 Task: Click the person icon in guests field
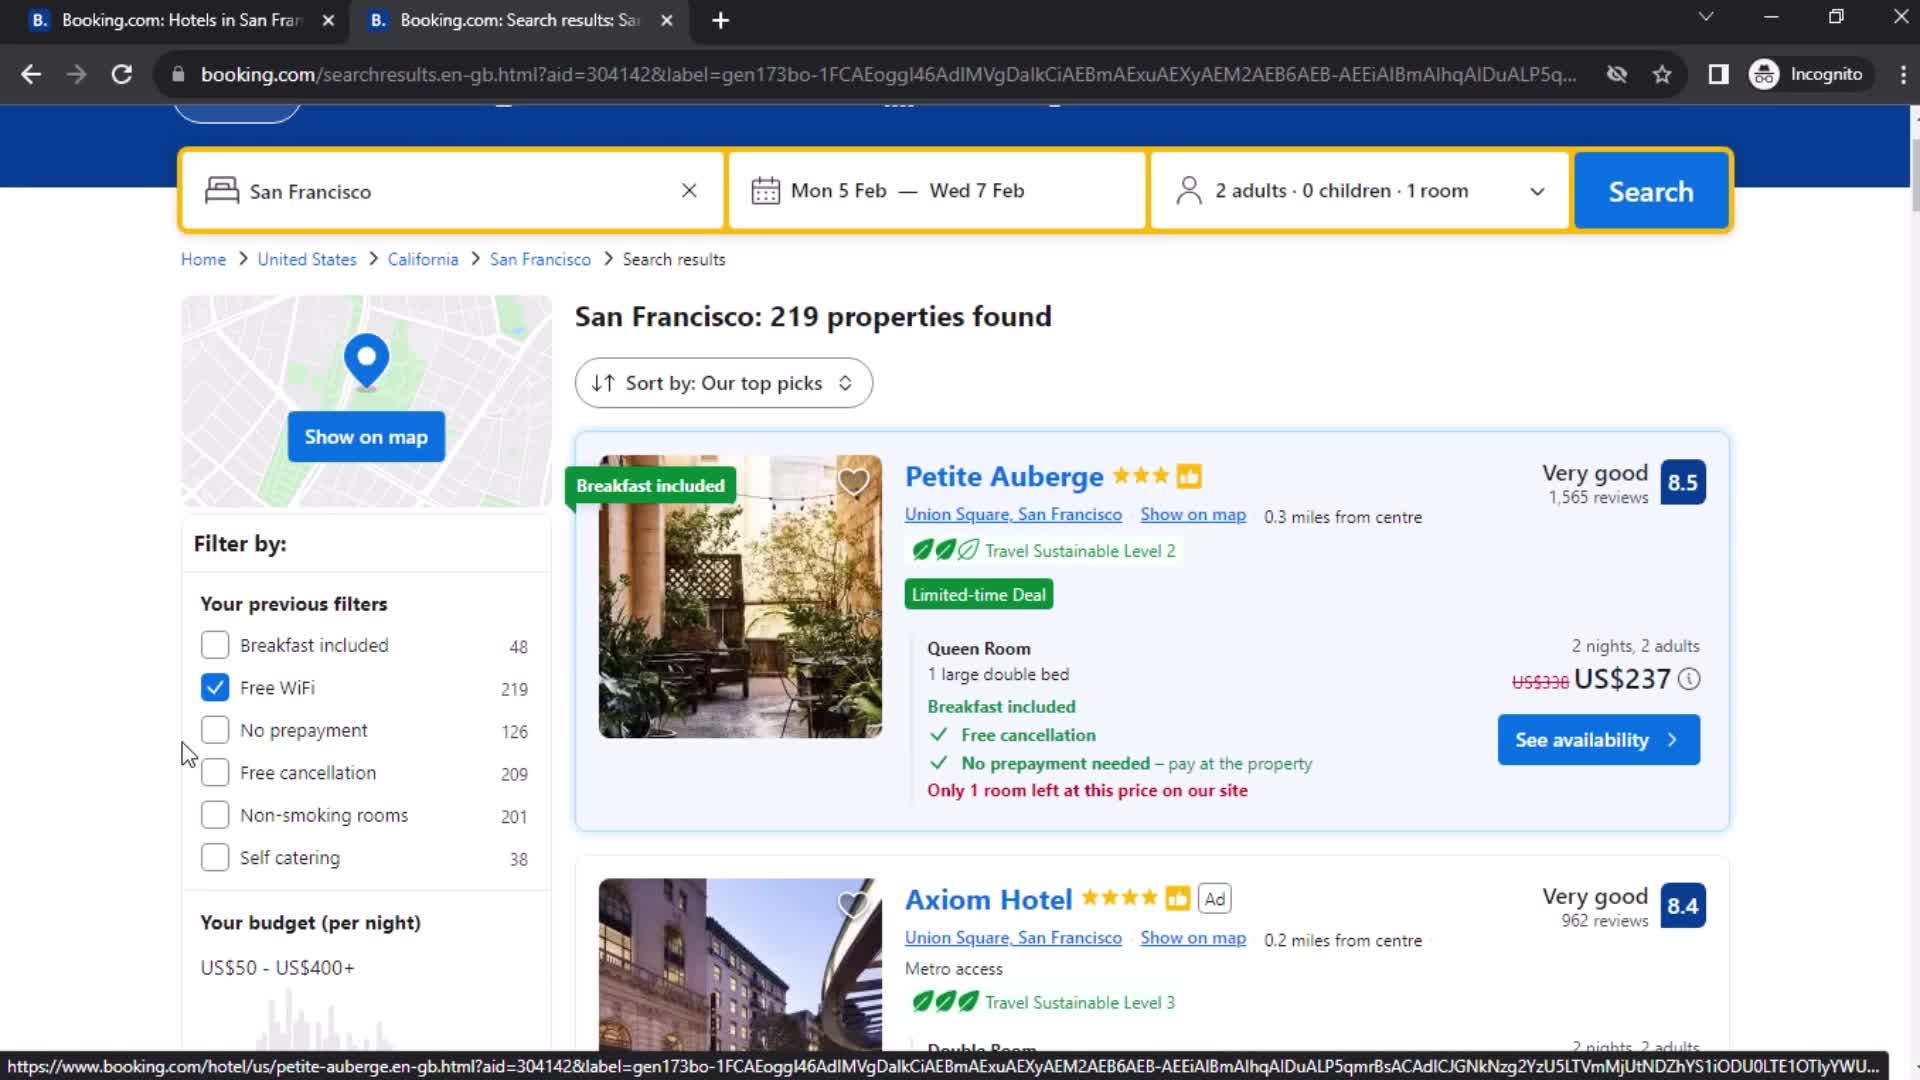1189,190
